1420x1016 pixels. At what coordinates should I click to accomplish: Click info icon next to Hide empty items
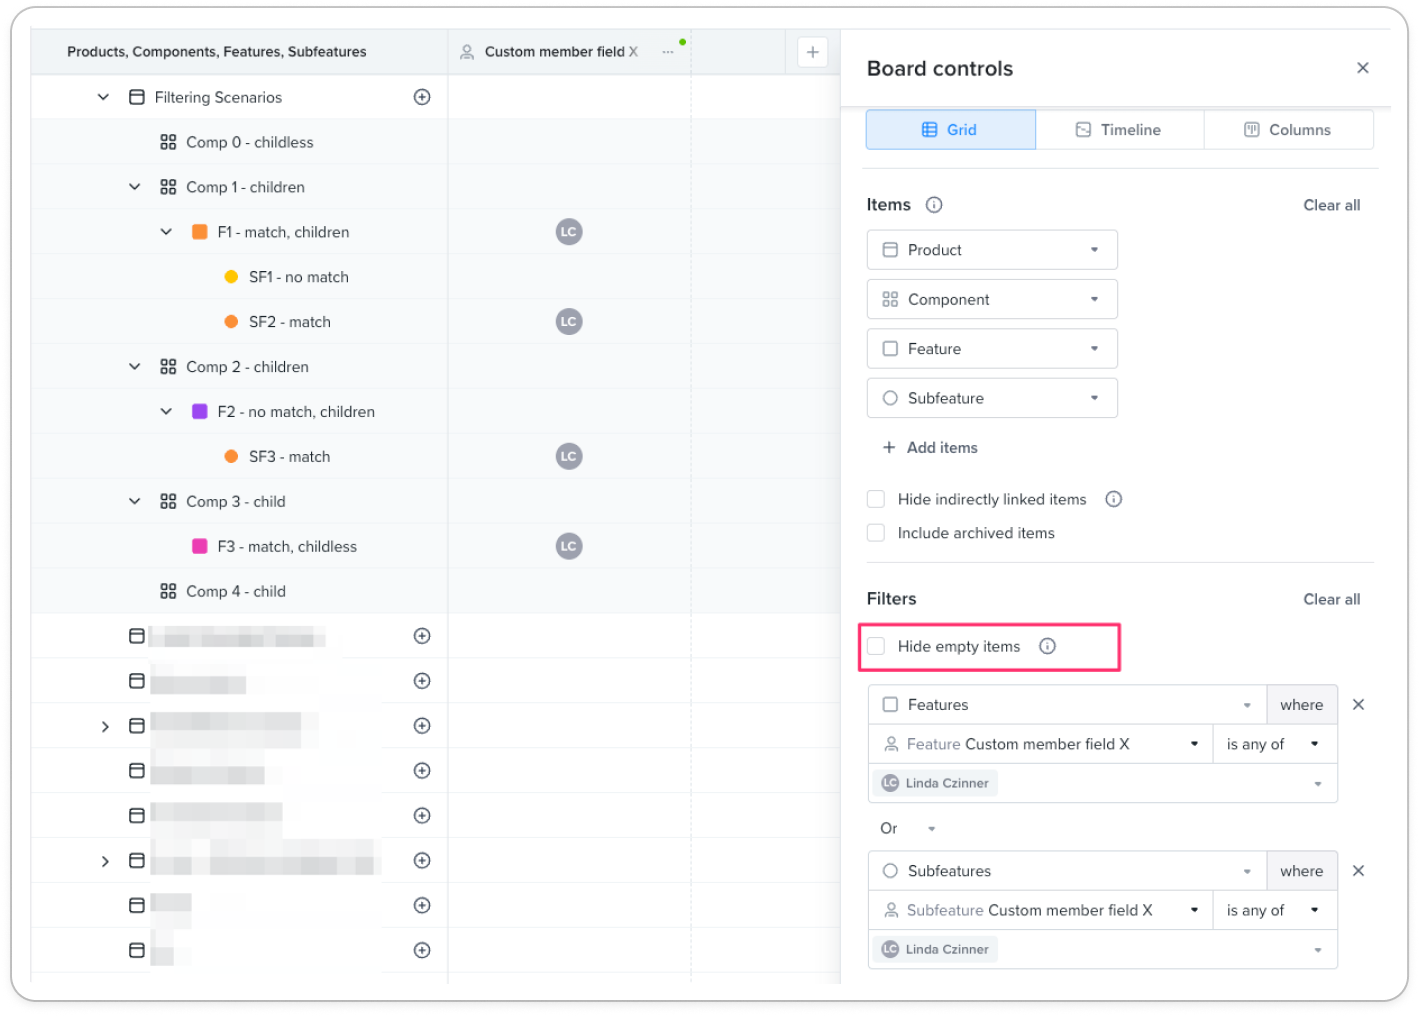(x=1047, y=646)
